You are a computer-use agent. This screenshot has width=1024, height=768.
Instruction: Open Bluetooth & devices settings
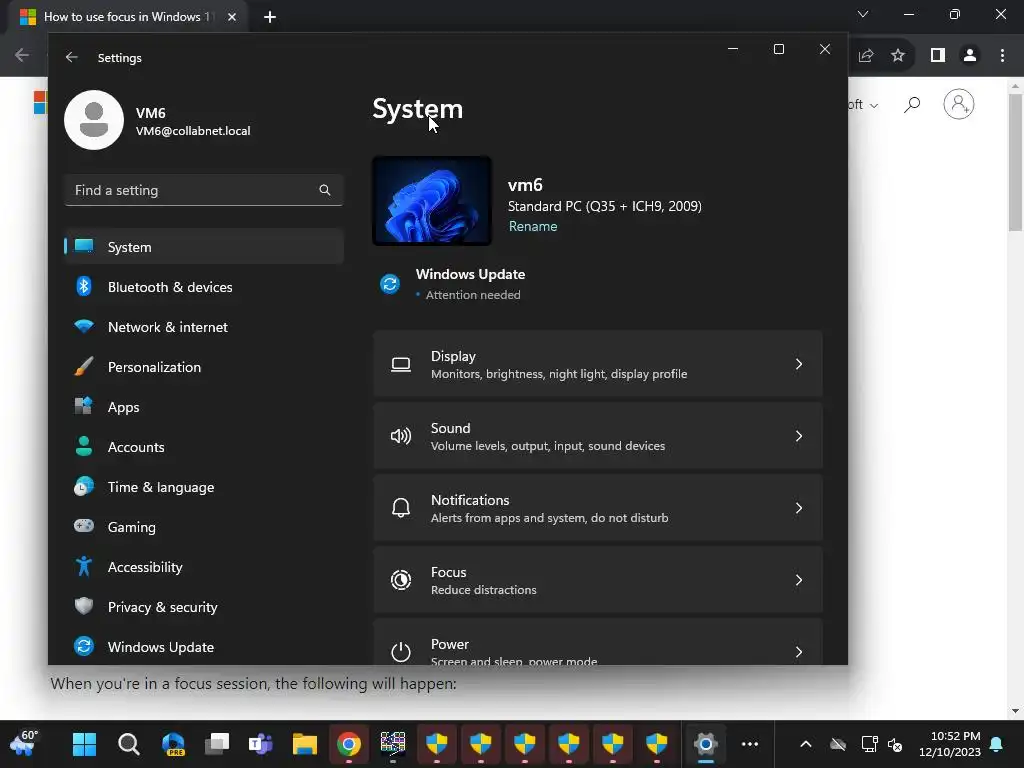point(204,287)
